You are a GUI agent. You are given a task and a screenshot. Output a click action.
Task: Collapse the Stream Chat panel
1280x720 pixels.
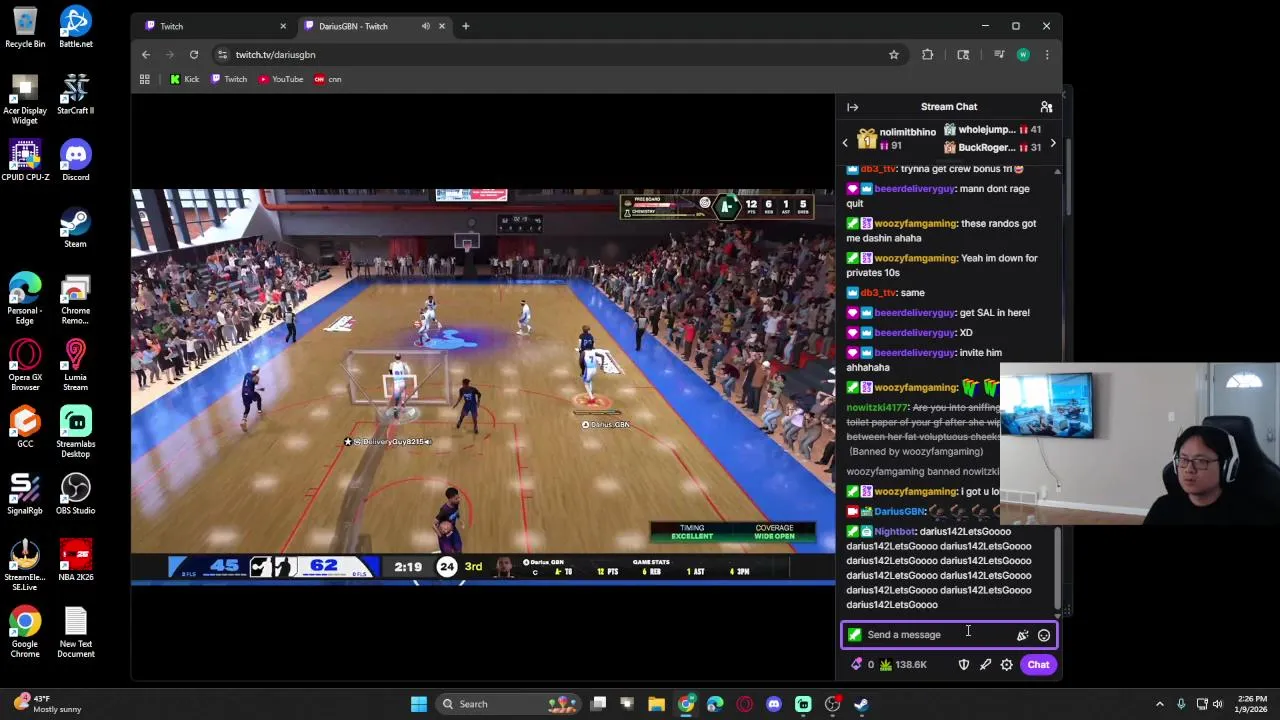pos(852,107)
